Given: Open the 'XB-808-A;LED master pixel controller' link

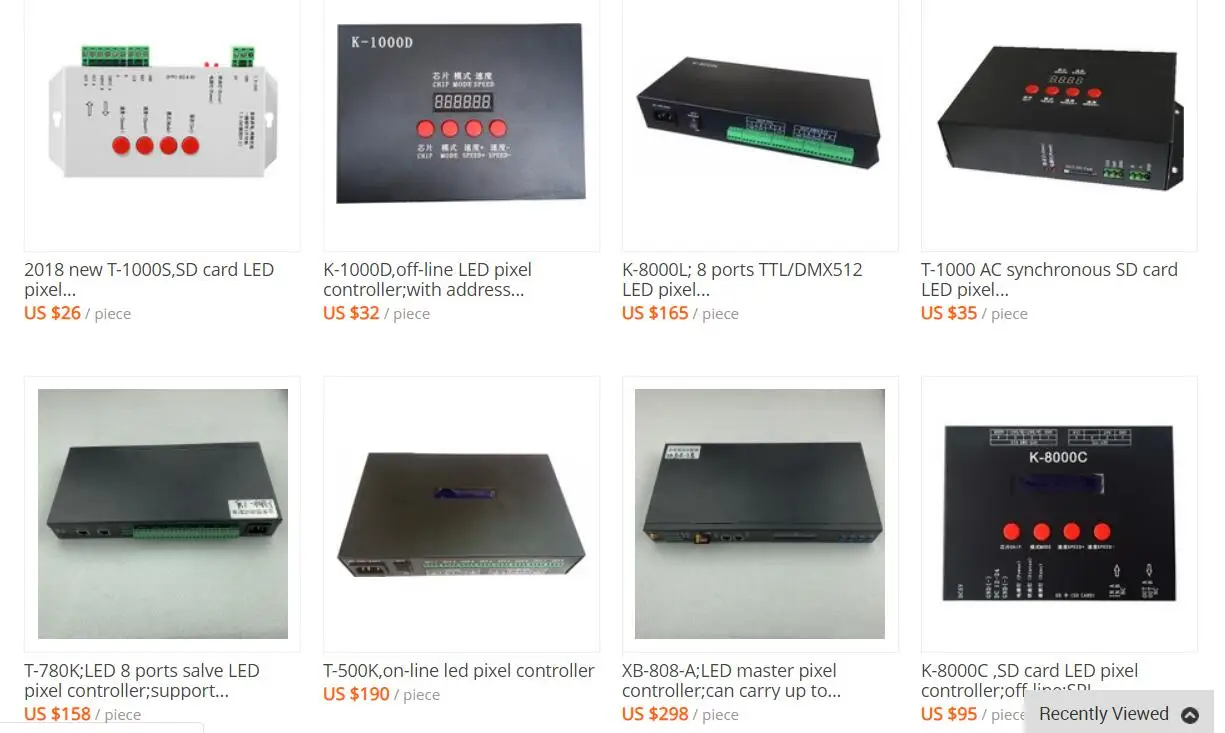Looking at the screenshot, I should 732,681.
